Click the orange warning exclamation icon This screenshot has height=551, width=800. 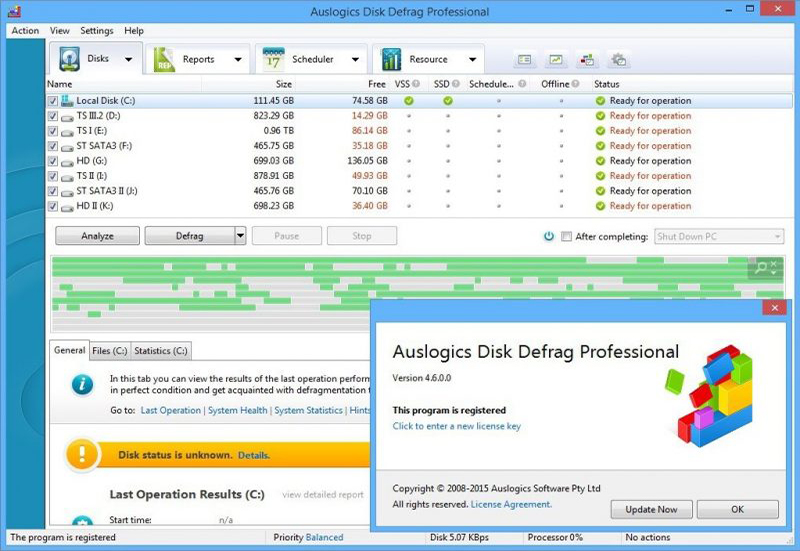point(82,454)
